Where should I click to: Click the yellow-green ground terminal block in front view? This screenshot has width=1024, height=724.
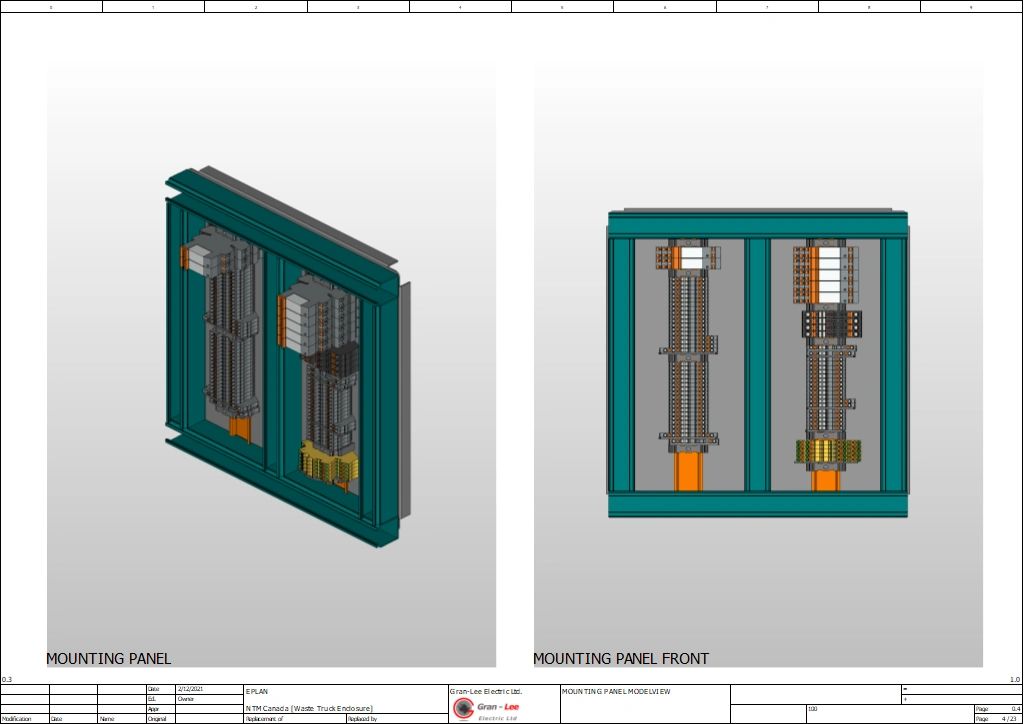[x=828, y=451]
